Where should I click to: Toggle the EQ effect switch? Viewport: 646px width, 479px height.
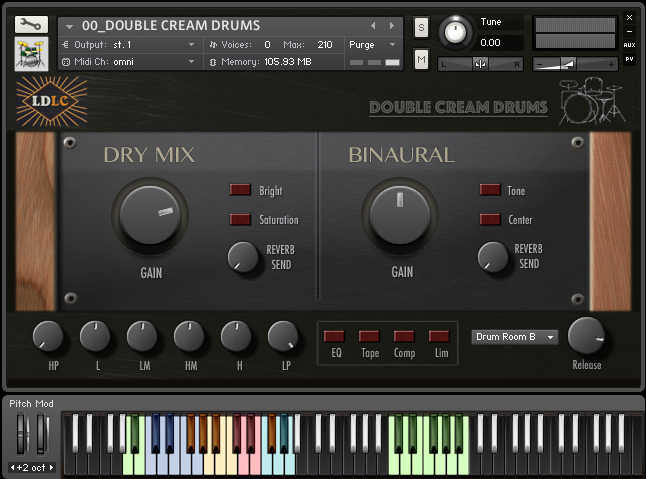pos(334,336)
